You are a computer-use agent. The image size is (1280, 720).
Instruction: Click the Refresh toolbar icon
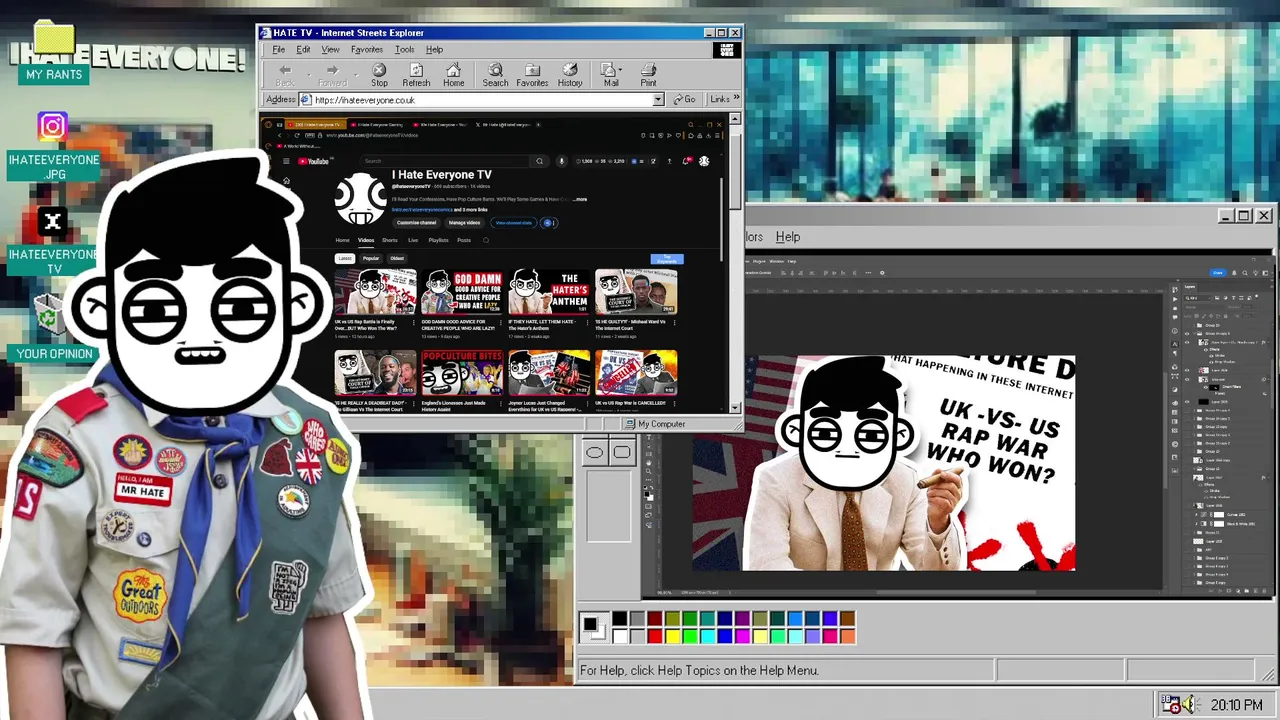pos(416,75)
